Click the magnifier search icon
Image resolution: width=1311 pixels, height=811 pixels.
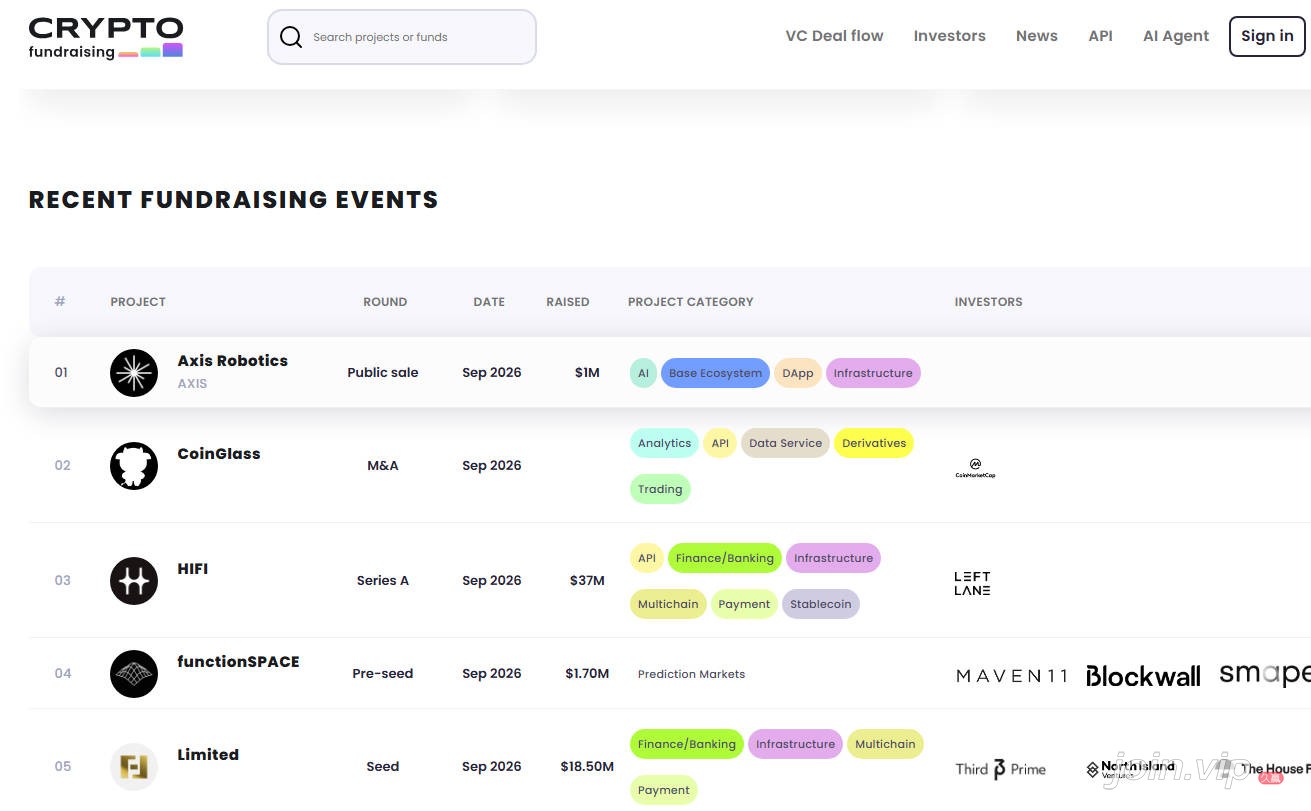point(291,37)
